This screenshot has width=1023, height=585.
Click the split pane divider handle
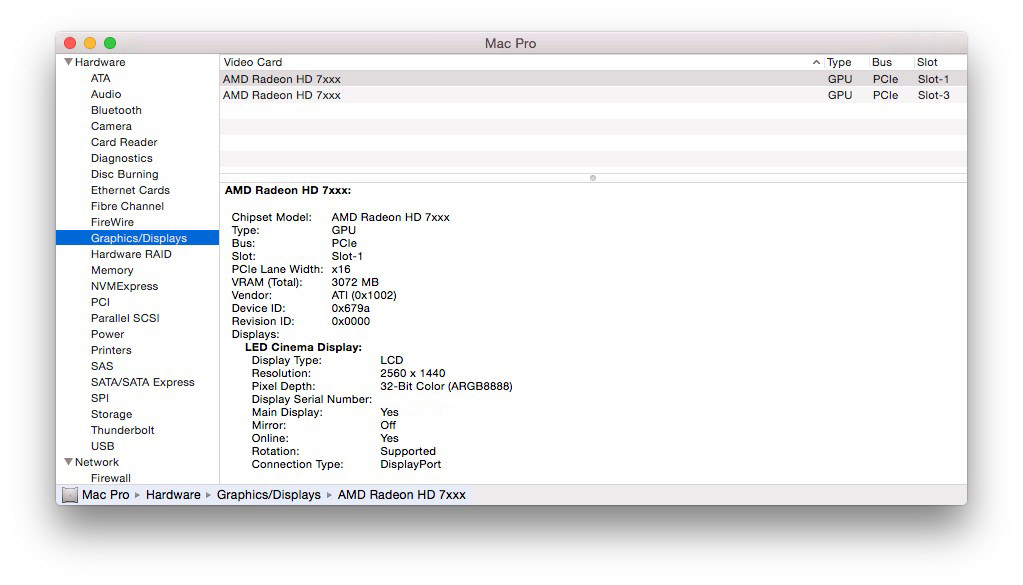(x=592, y=177)
